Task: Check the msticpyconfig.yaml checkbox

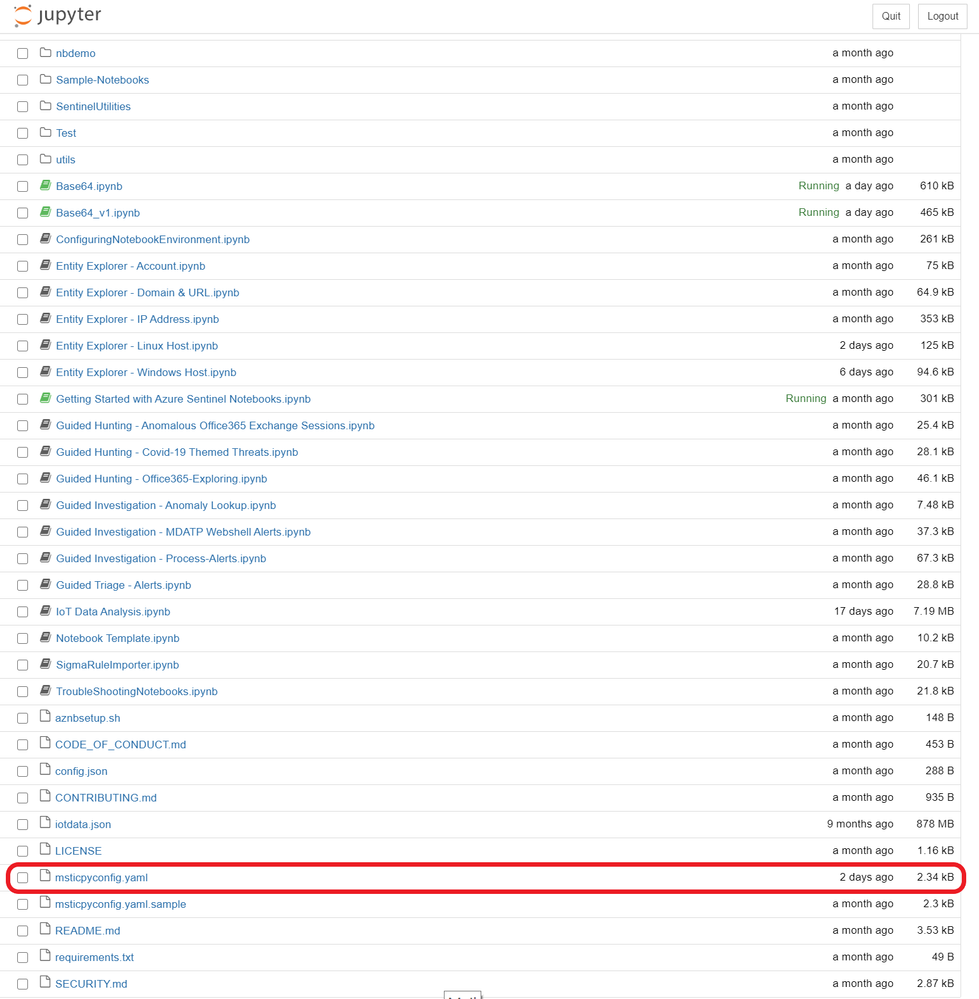Action: [x=23, y=878]
